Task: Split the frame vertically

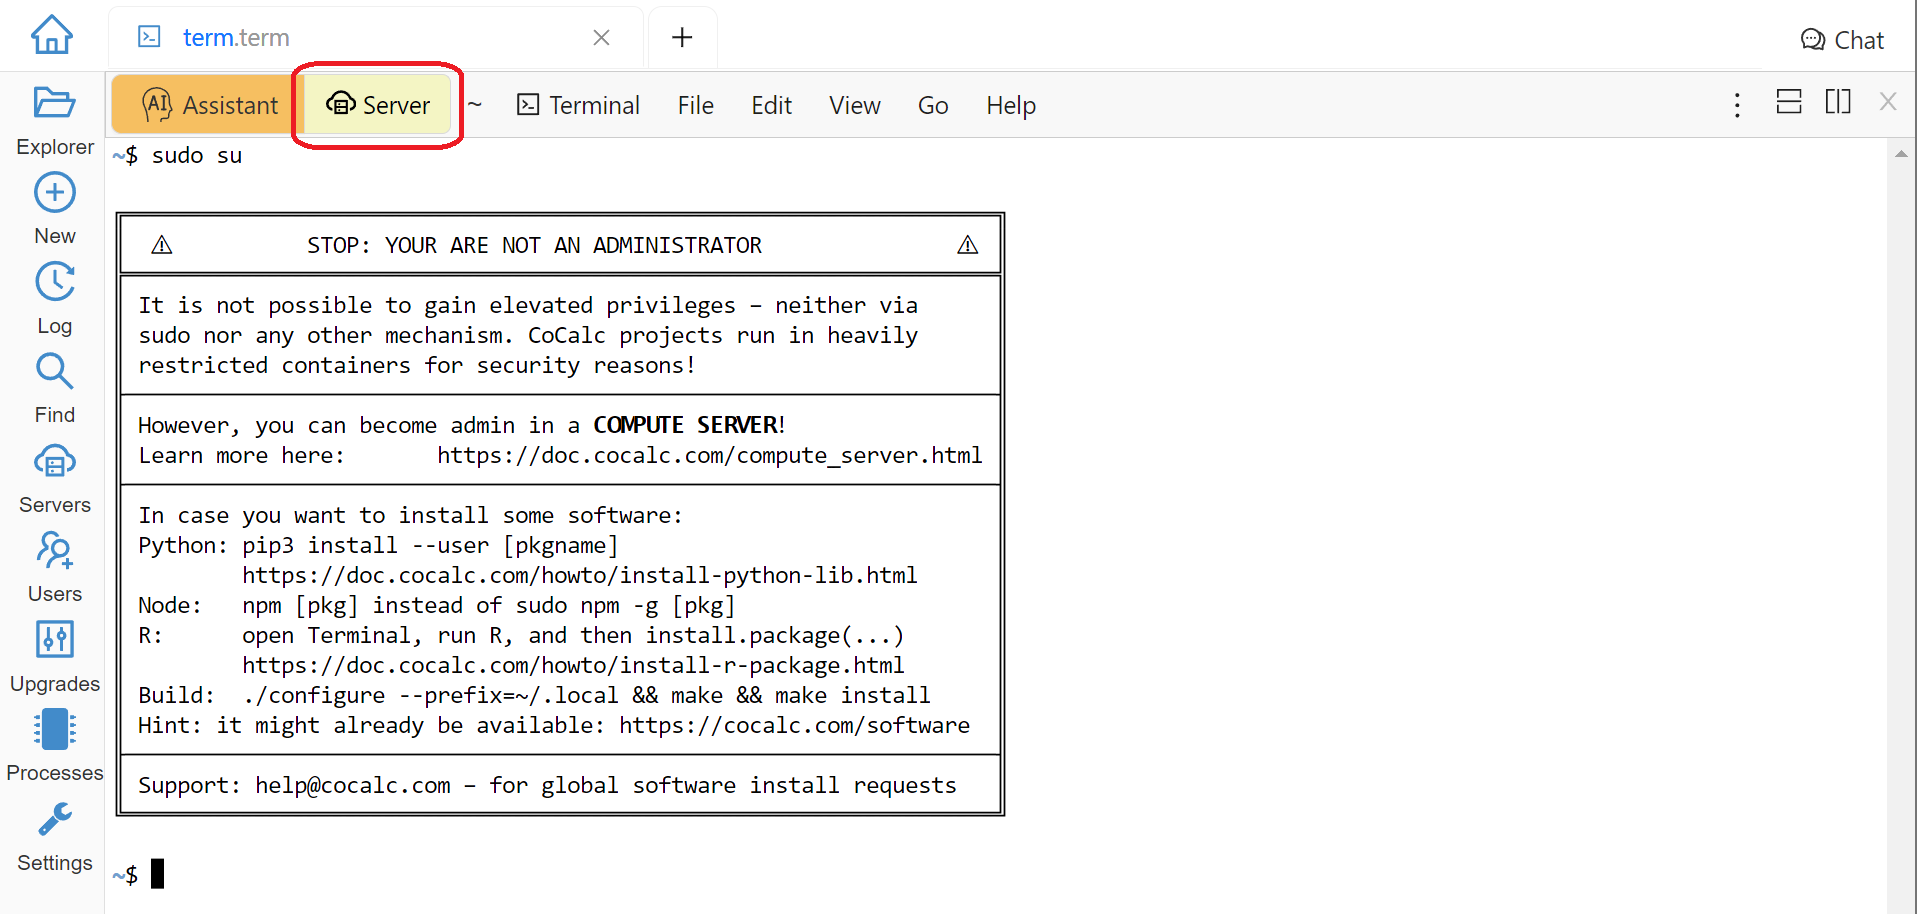Action: [1838, 102]
